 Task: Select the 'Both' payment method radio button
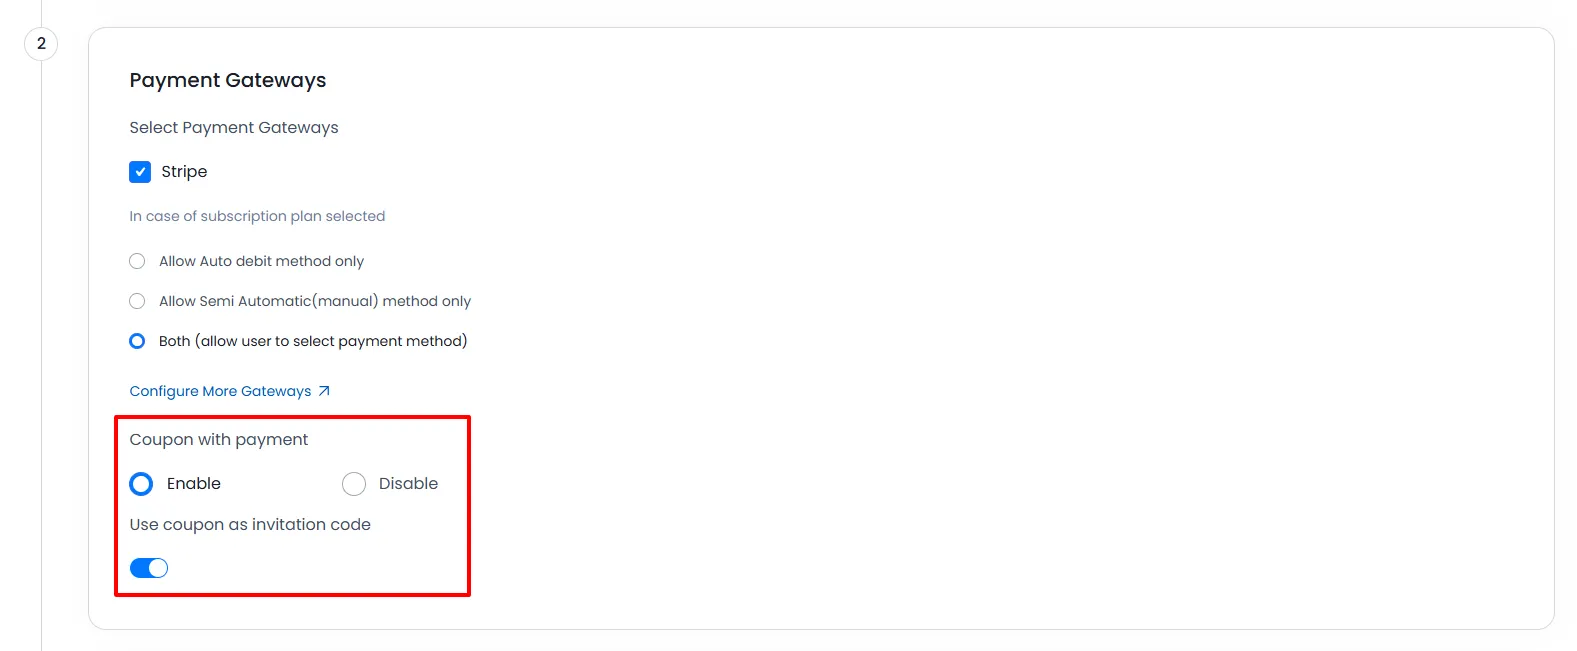(x=137, y=341)
